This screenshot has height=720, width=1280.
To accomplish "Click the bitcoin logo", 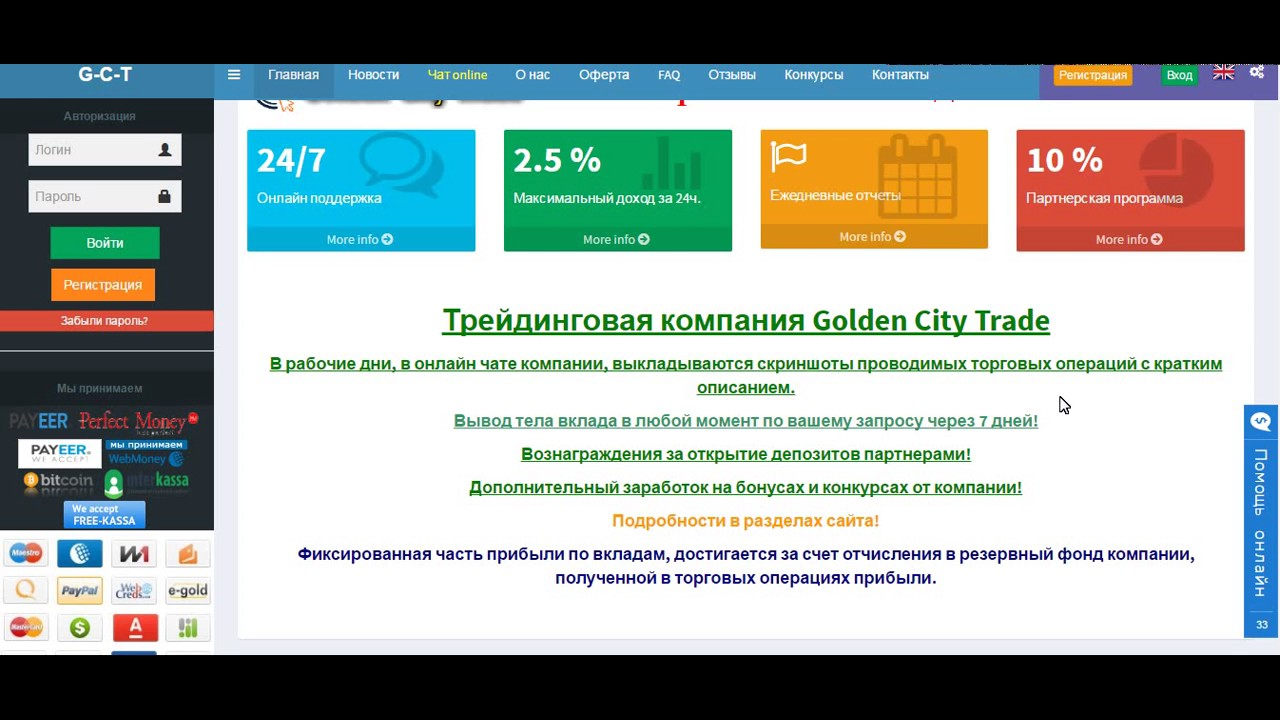I will click(58, 482).
